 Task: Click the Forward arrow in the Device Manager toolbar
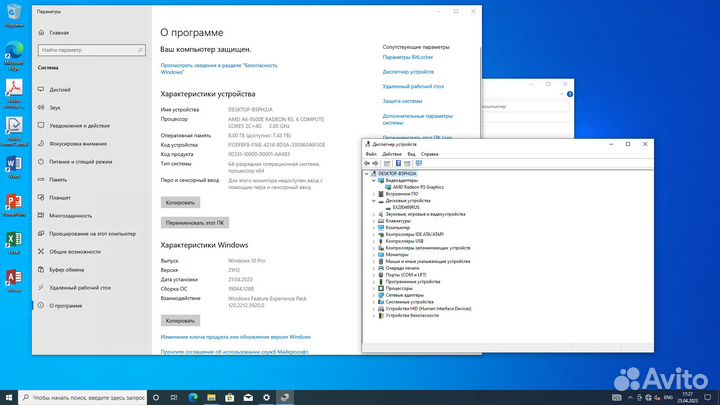[375, 163]
